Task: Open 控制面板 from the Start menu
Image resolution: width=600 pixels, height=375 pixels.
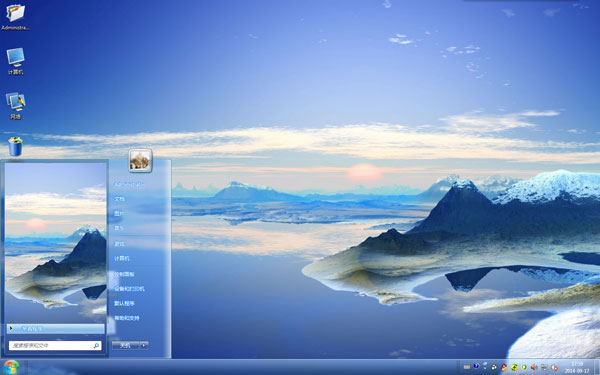Action: [124, 274]
